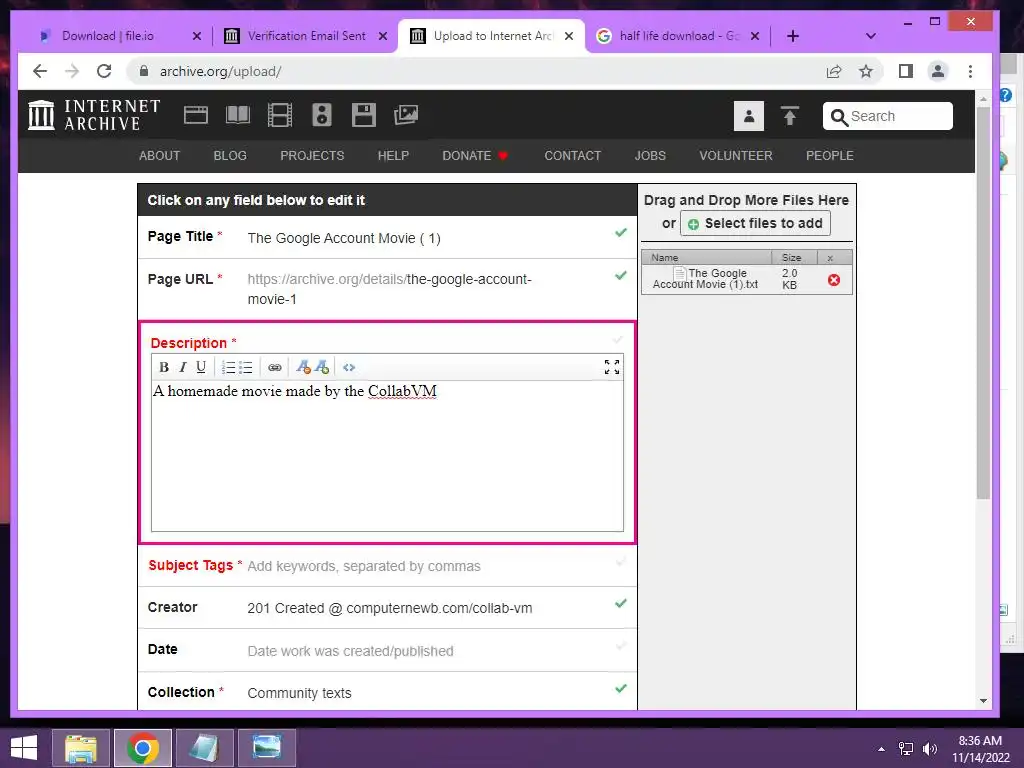The image size is (1024, 768).
Task: Insert a link in description editor
Action: pyautogui.click(x=275, y=368)
